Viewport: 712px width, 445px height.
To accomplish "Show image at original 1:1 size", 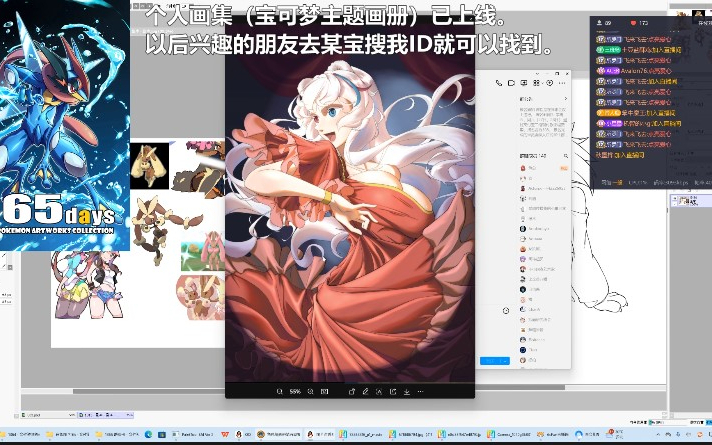I will (x=325, y=391).
